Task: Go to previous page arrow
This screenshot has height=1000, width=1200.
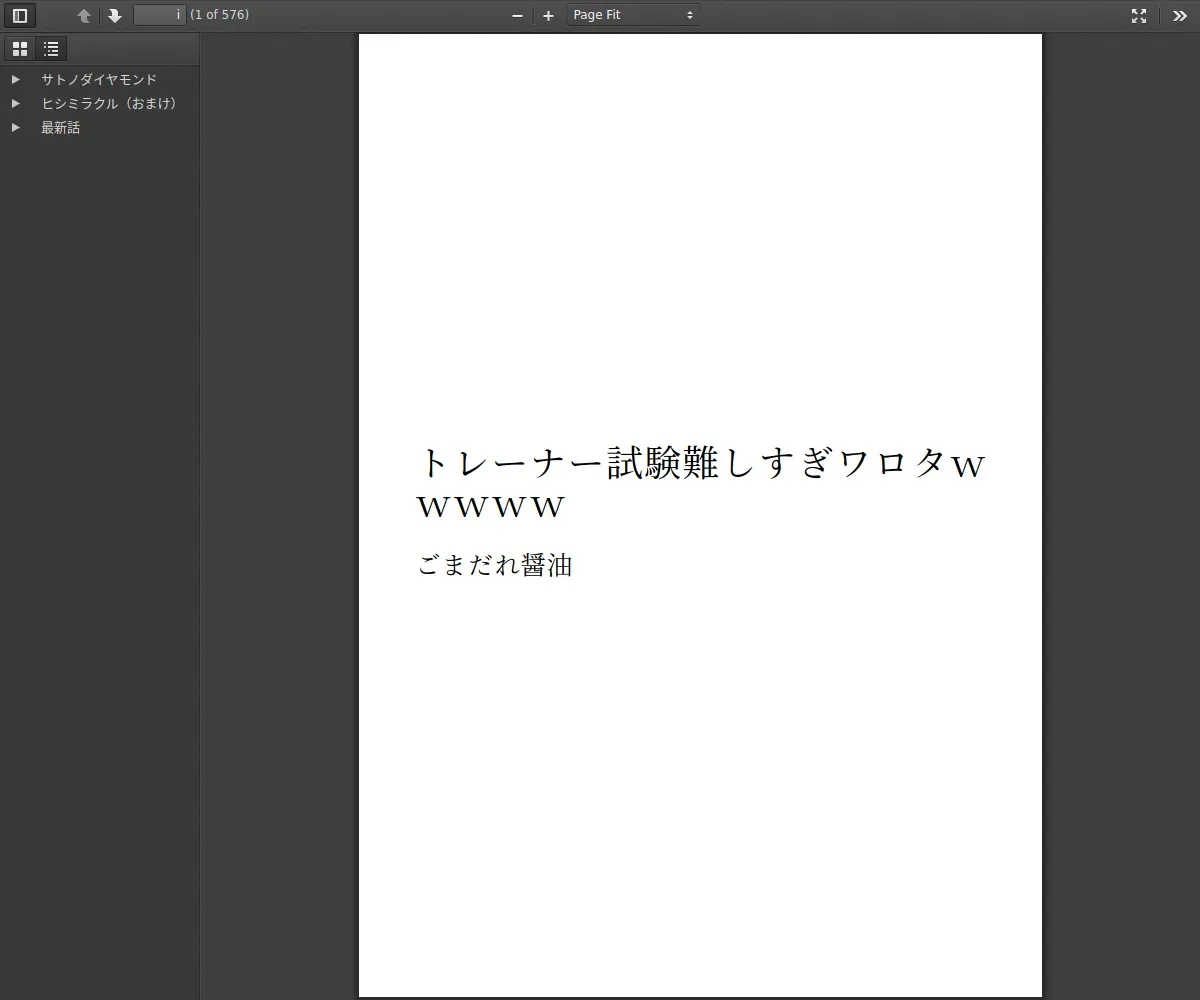Action: [84, 15]
